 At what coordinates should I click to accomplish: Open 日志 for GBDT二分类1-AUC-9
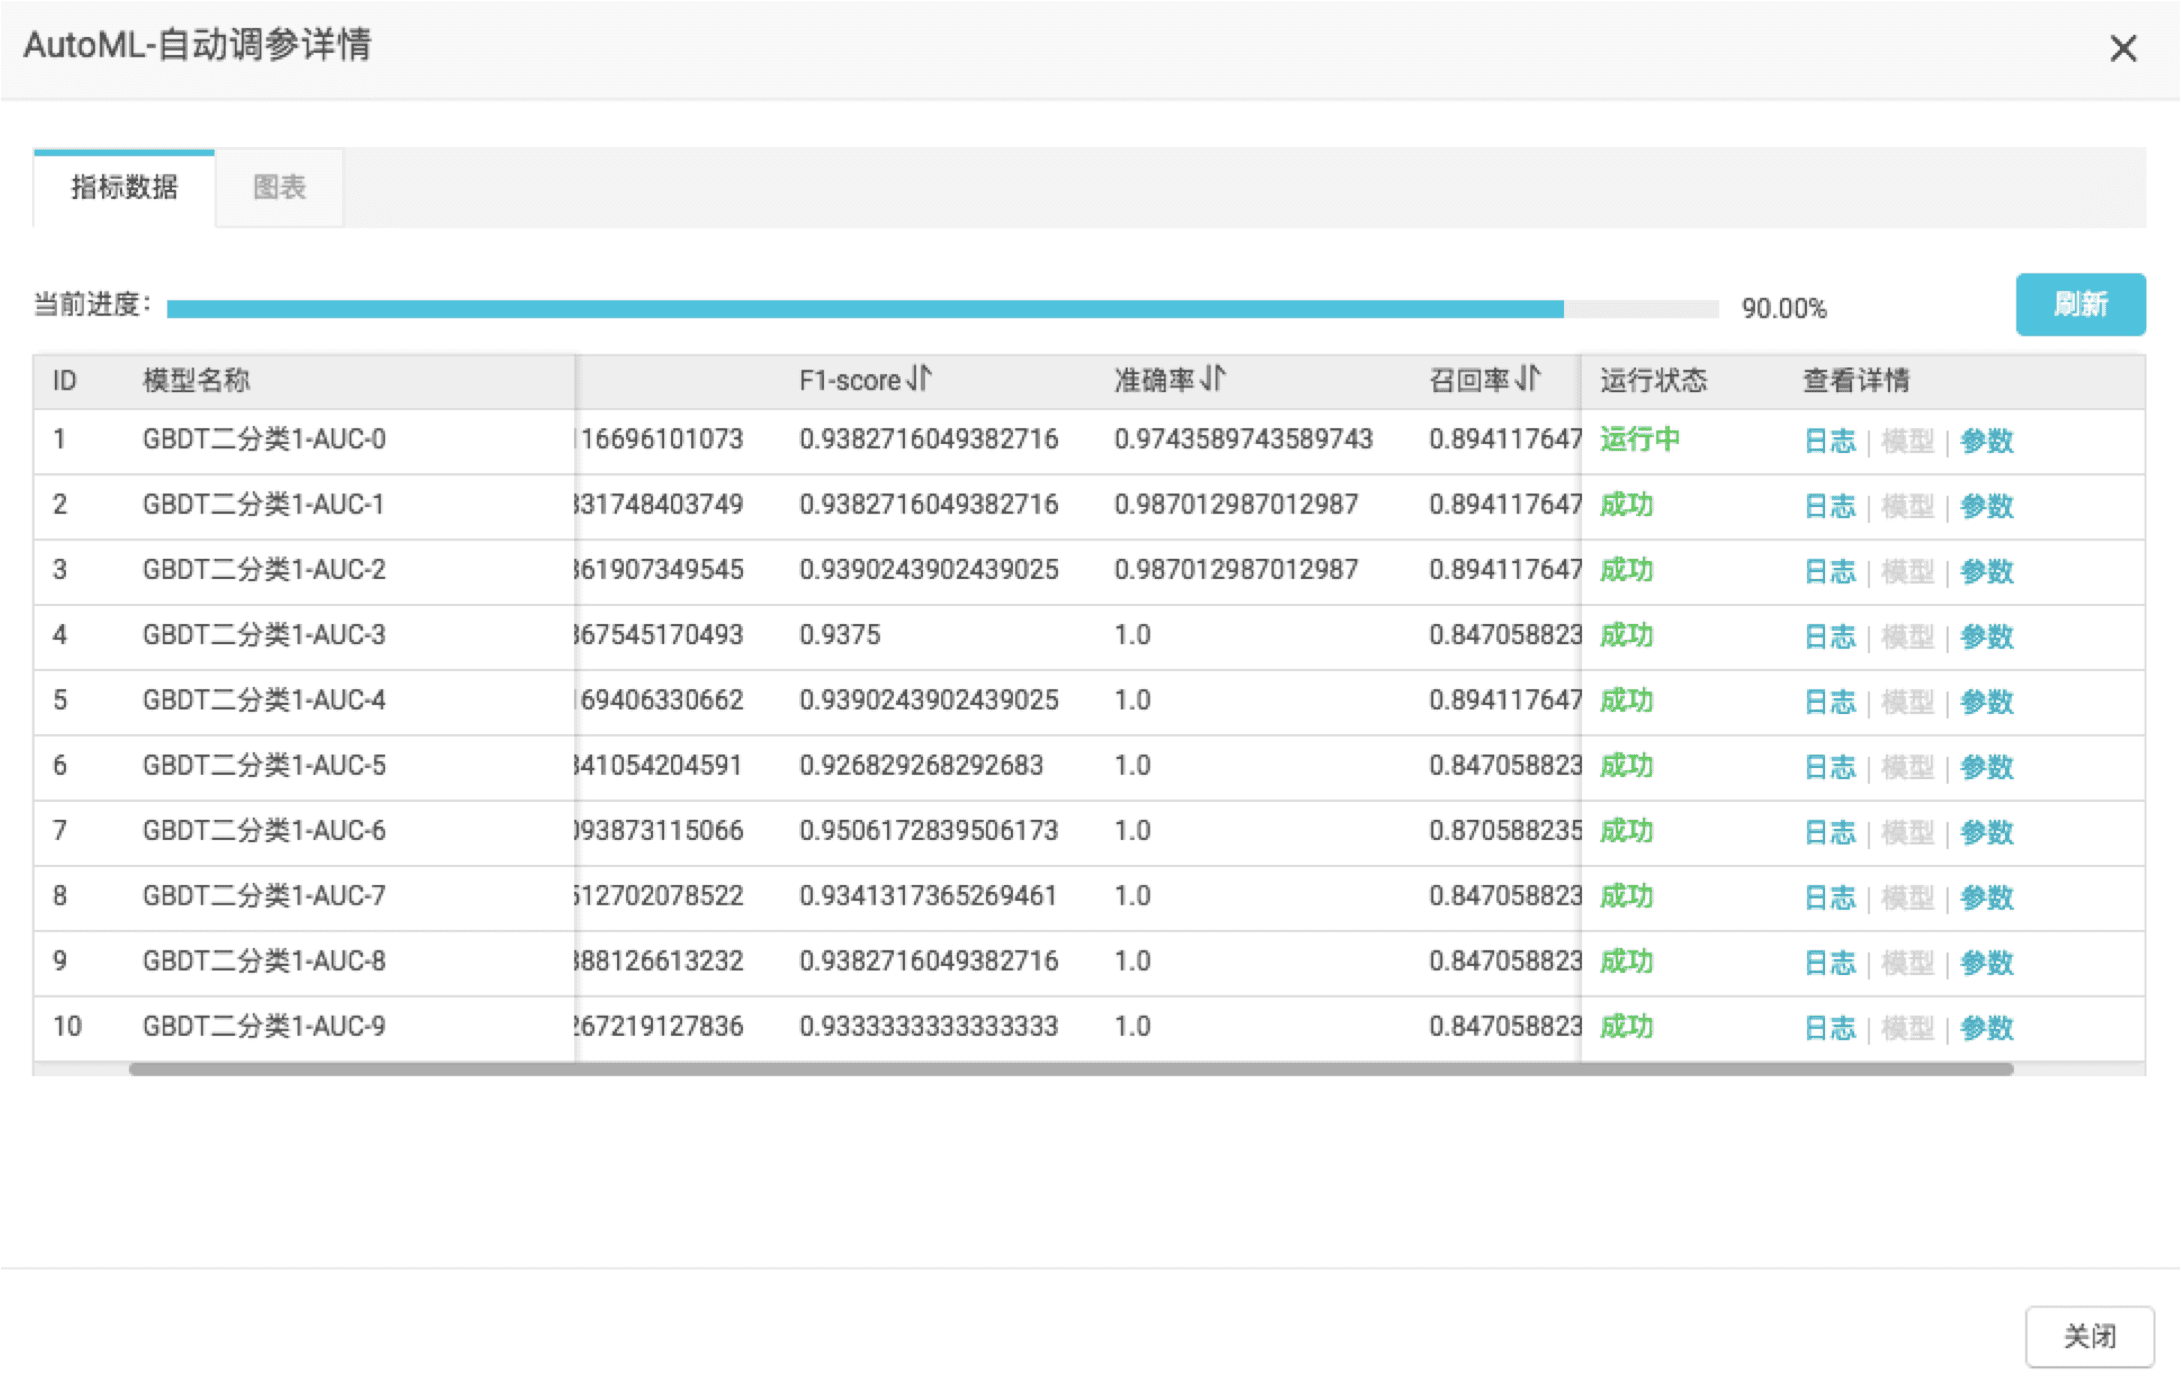click(x=1829, y=1027)
